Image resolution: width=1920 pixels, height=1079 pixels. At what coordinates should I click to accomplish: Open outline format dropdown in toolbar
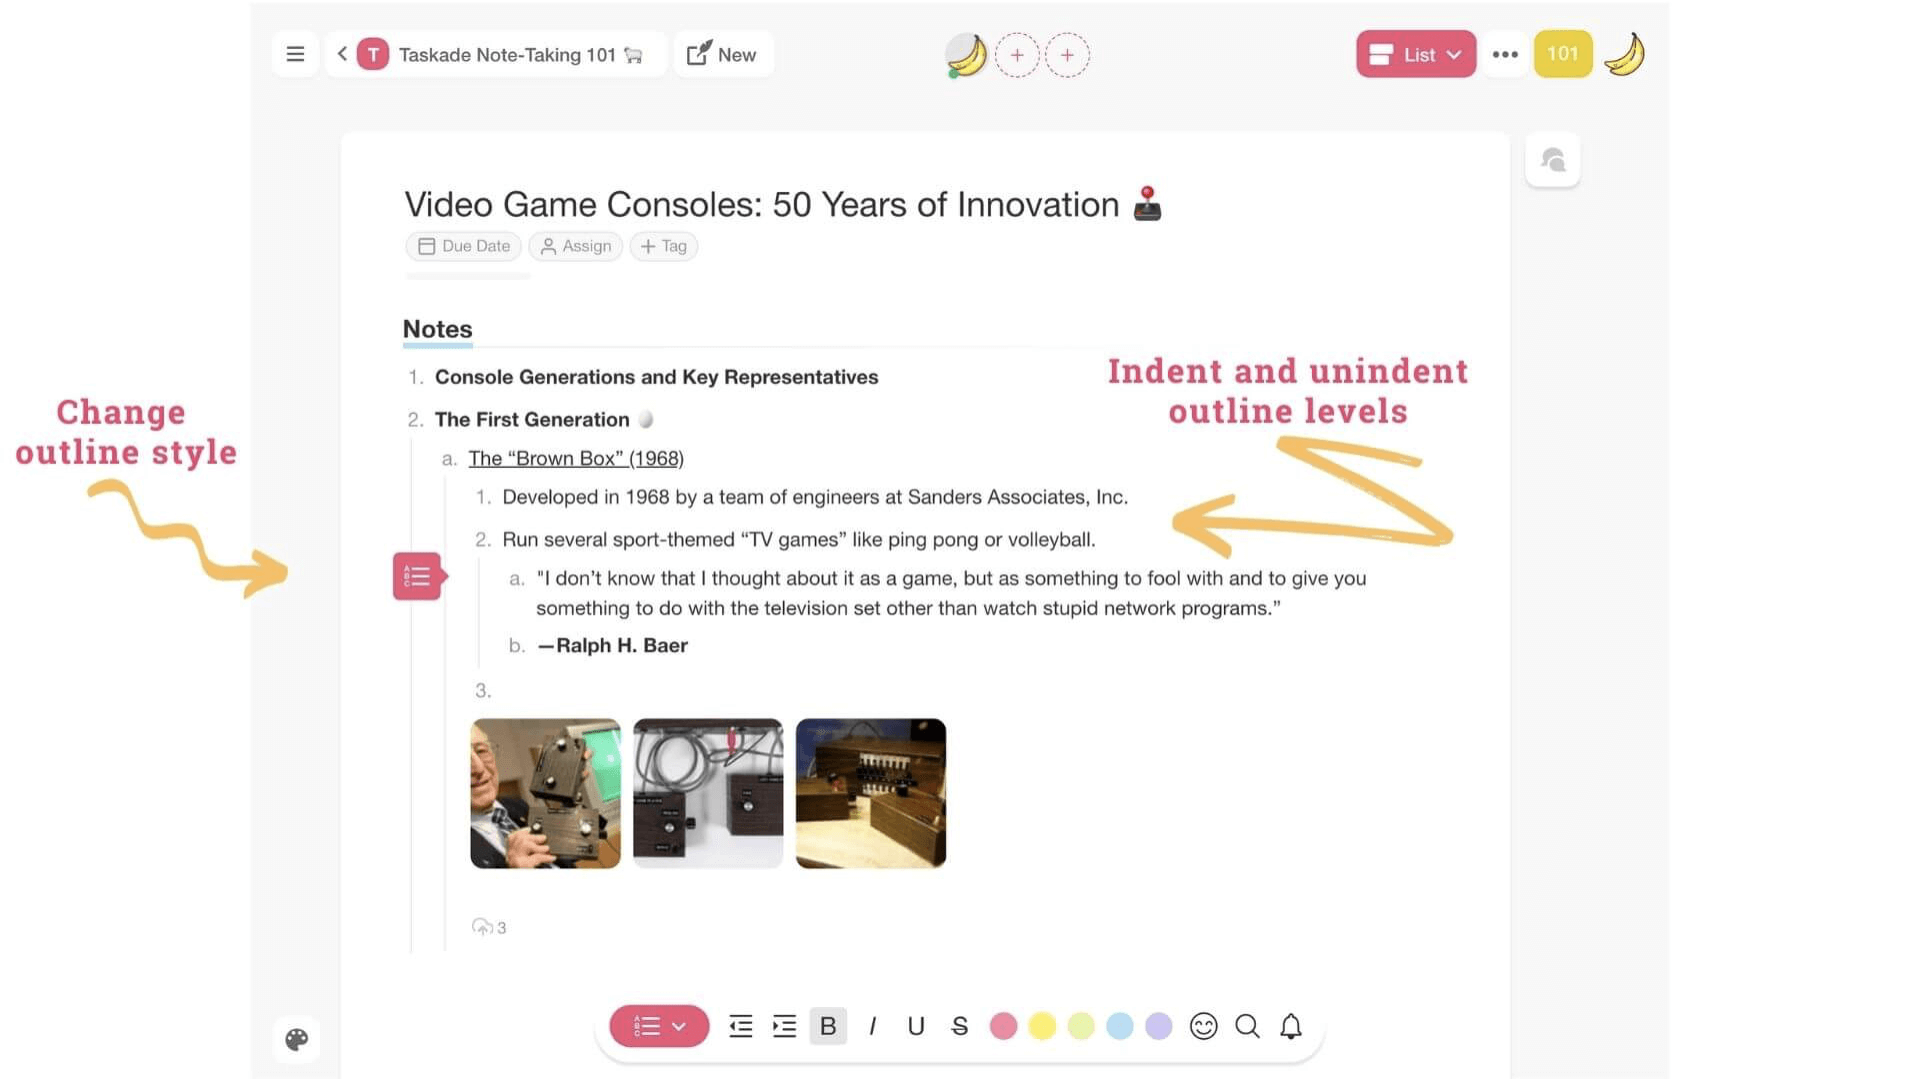[x=659, y=1026]
